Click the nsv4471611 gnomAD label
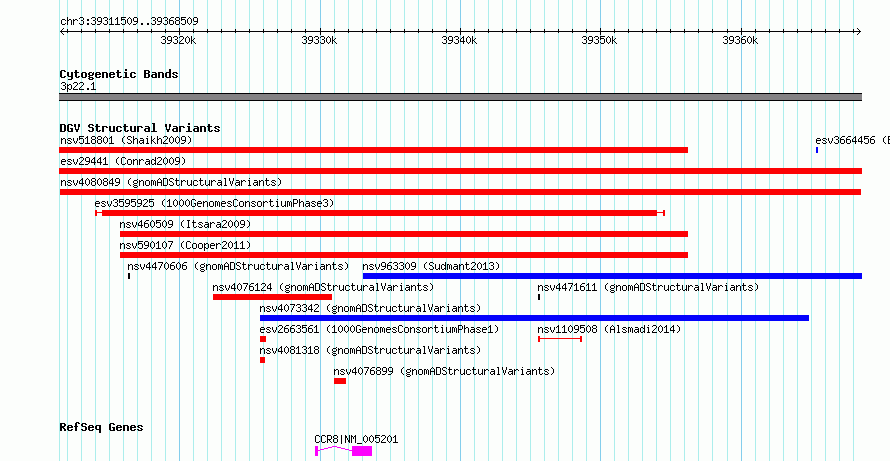 click(648, 287)
